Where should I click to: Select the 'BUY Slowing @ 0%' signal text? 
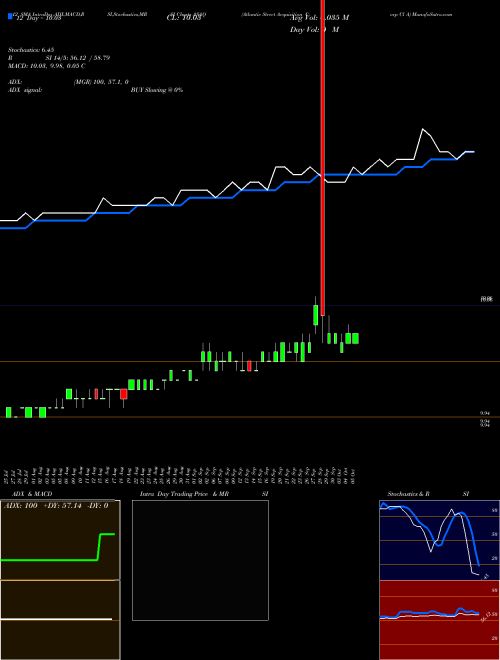tap(157, 90)
